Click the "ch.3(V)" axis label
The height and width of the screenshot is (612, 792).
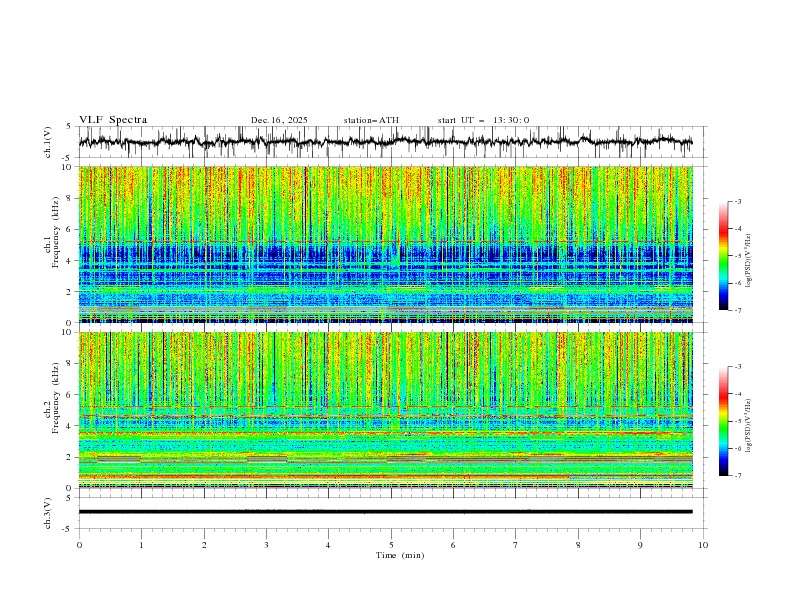[x=48, y=513]
